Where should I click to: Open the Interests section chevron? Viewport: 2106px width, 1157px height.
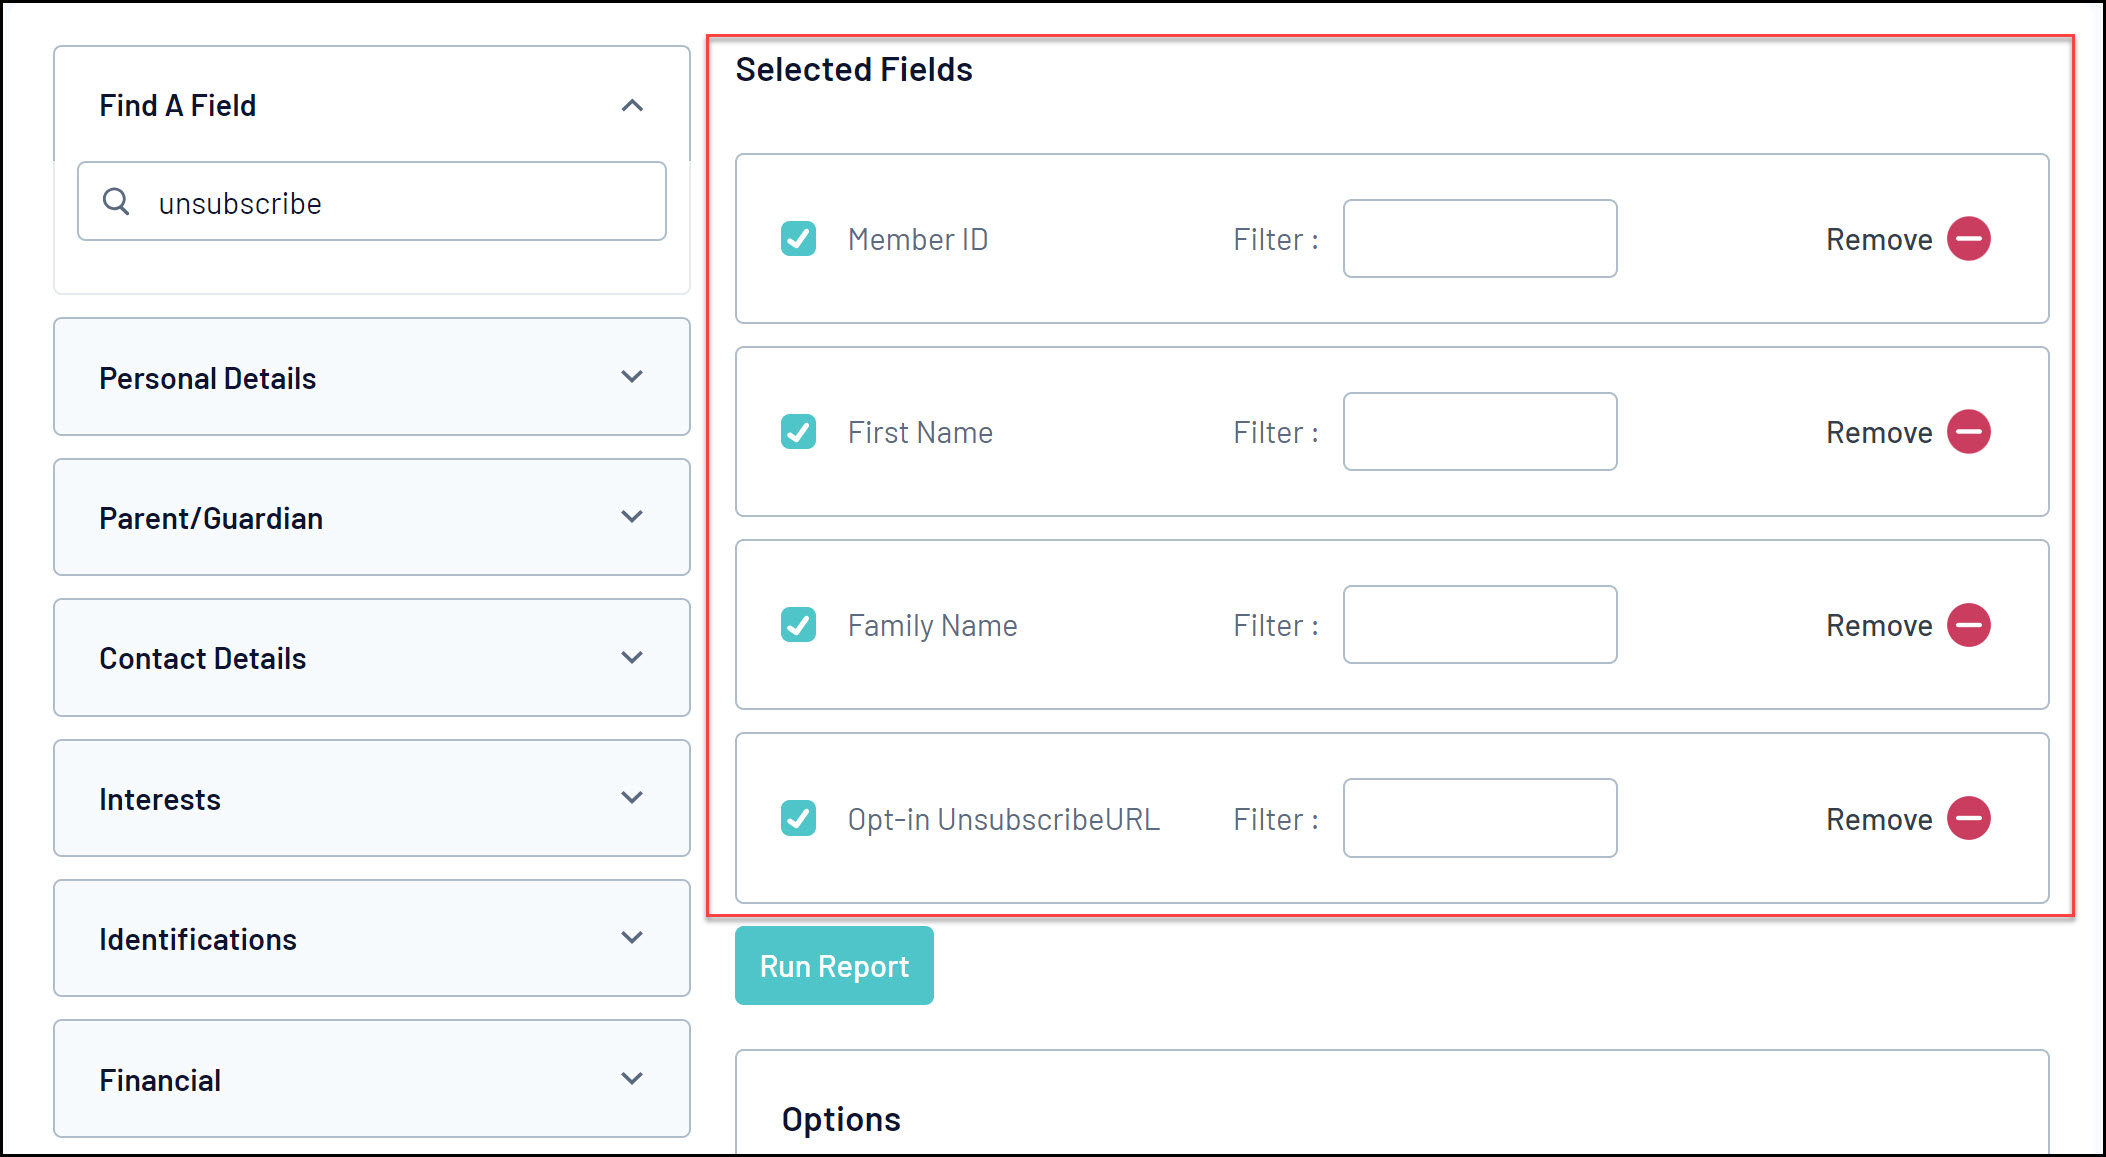click(632, 798)
